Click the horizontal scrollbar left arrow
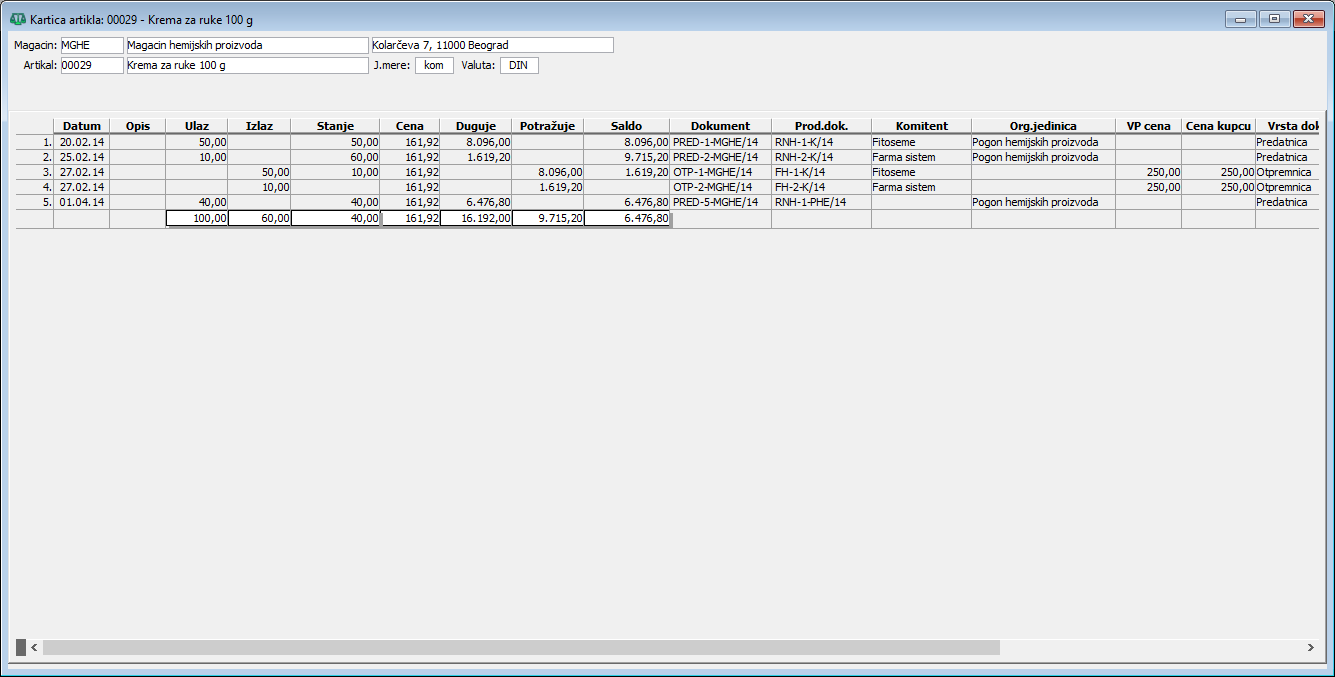This screenshot has width=1335, height=677. pyautogui.click(x=34, y=648)
